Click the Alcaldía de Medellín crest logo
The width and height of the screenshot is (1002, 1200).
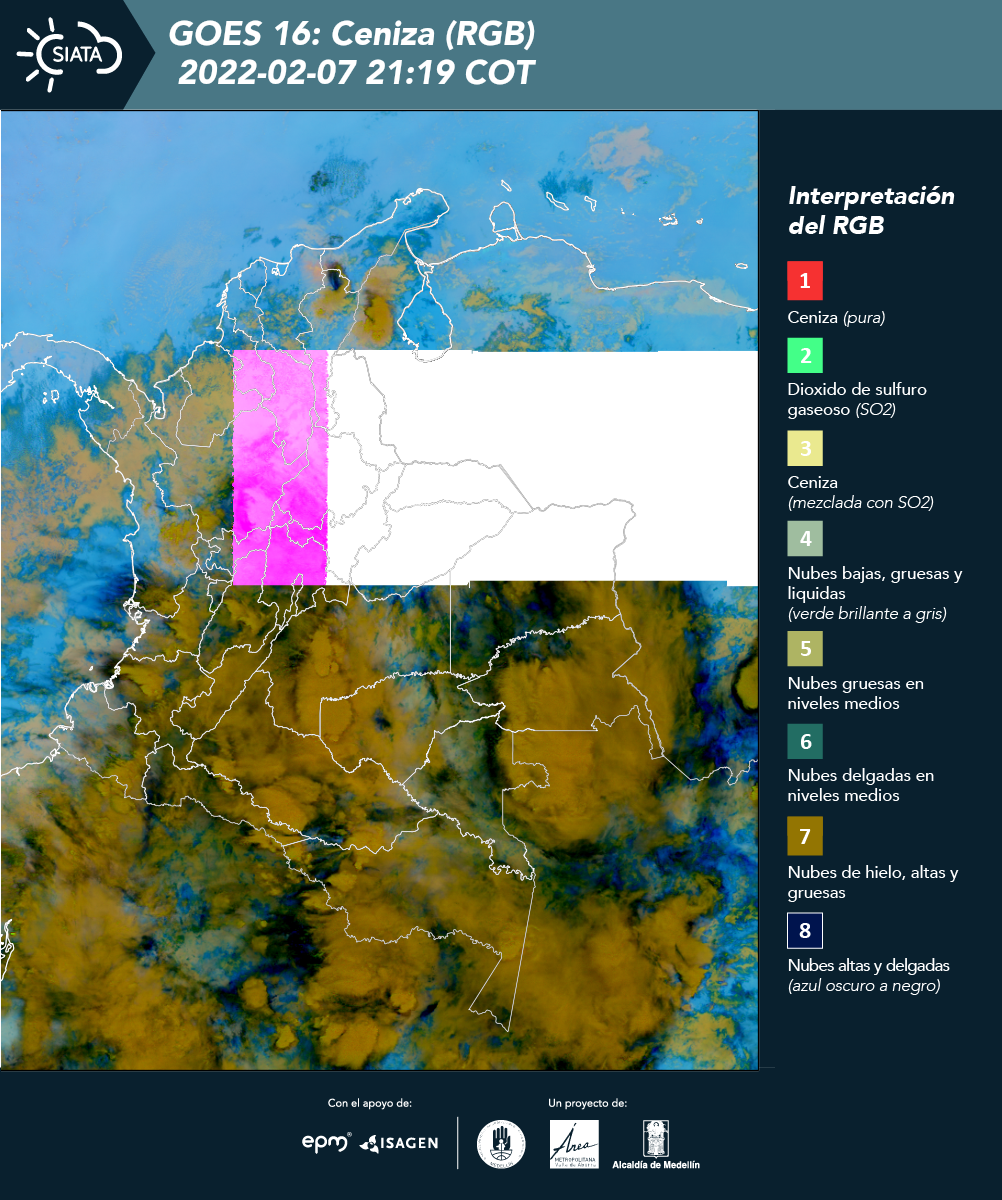[656, 1144]
